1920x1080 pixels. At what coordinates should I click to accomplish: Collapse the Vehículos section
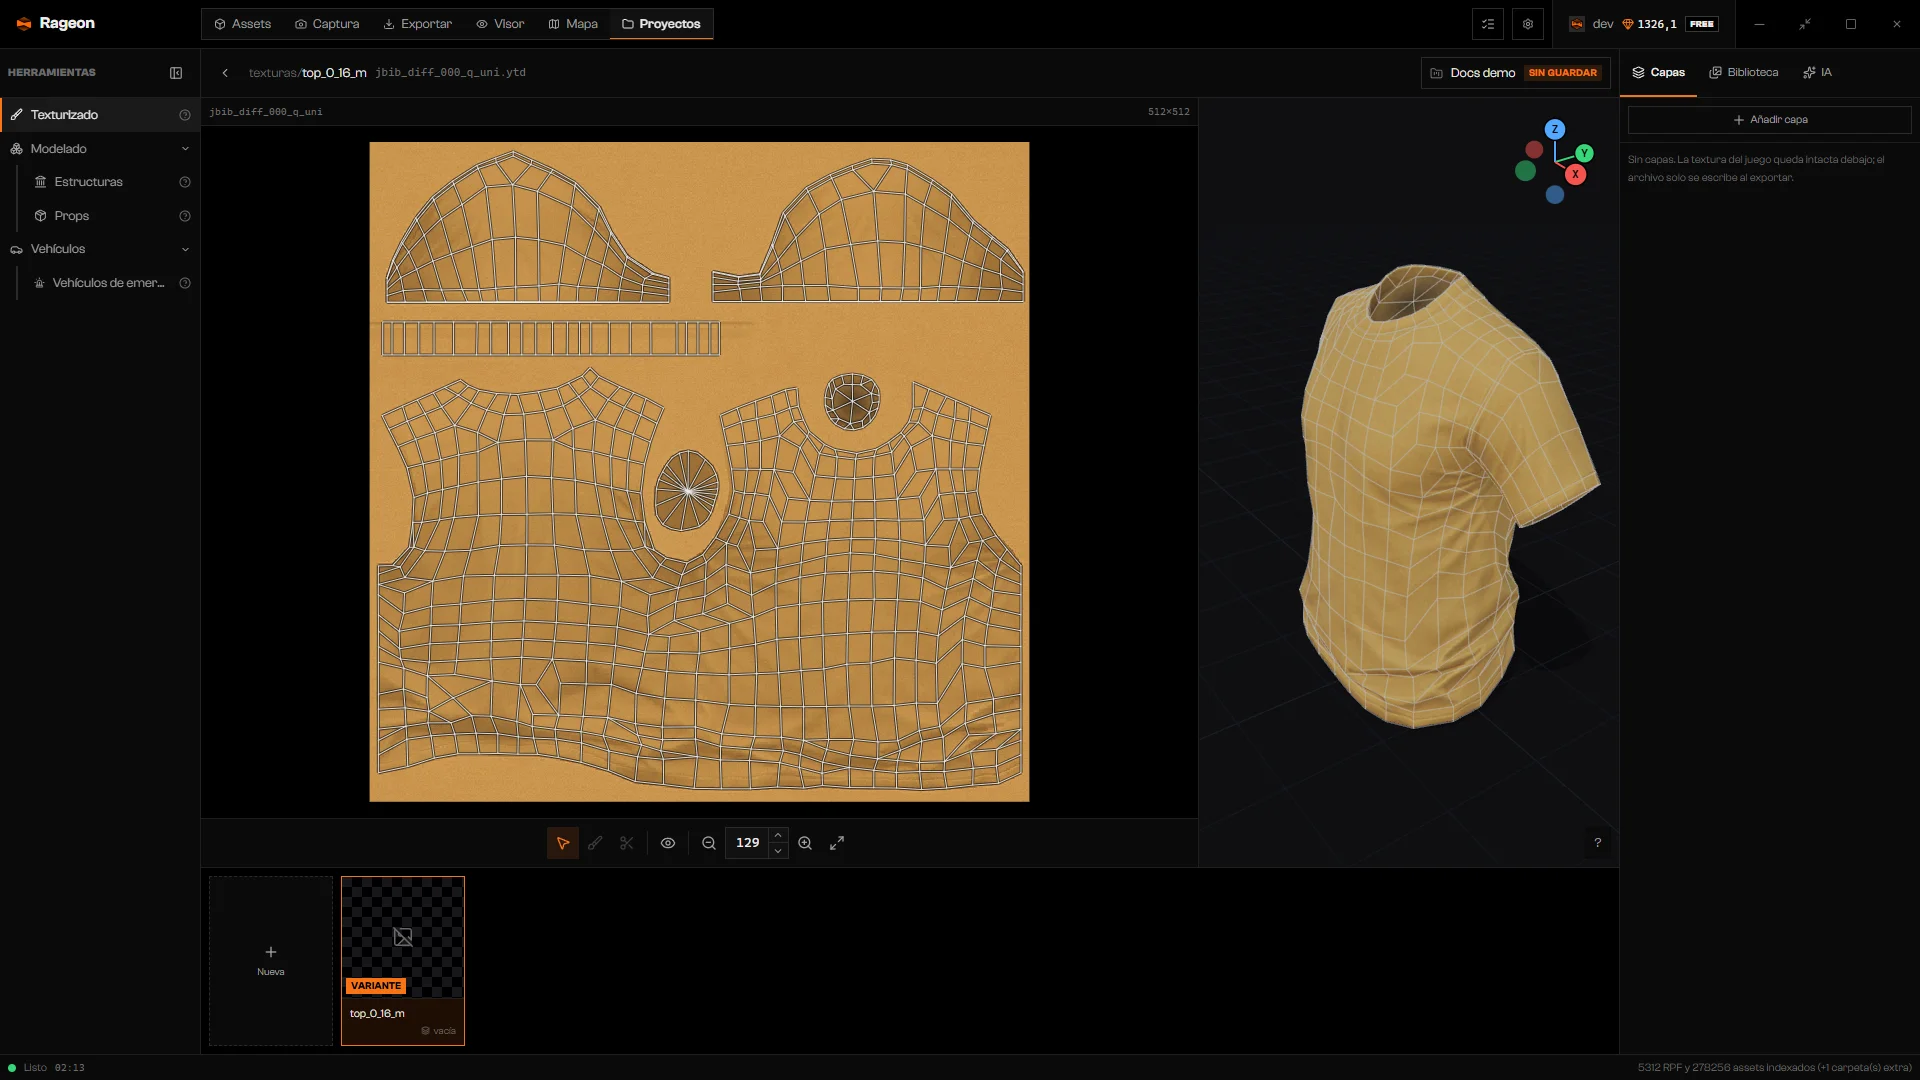185,249
